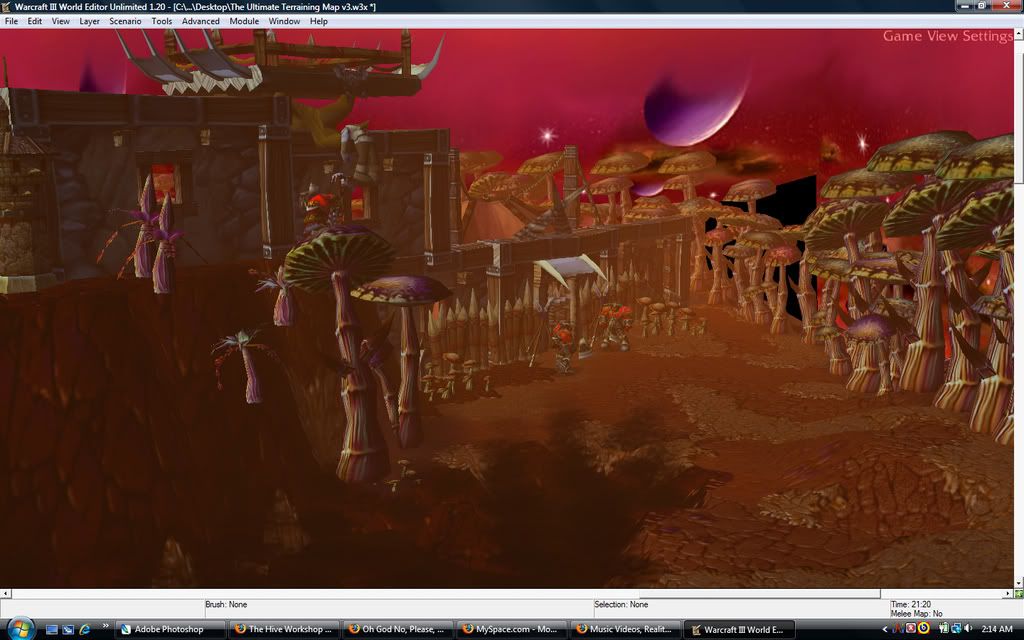The height and width of the screenshot is (640, 1024).
Task: Open the View menu
Action: [x=61, y=21]
